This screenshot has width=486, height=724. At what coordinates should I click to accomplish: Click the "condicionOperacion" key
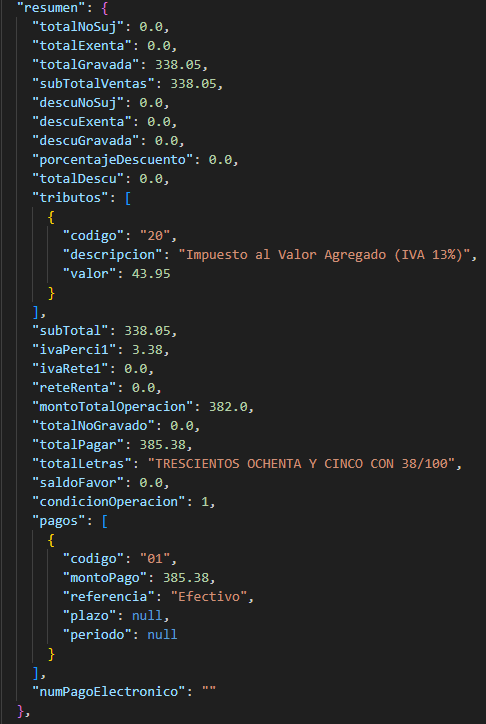[108, 501]
